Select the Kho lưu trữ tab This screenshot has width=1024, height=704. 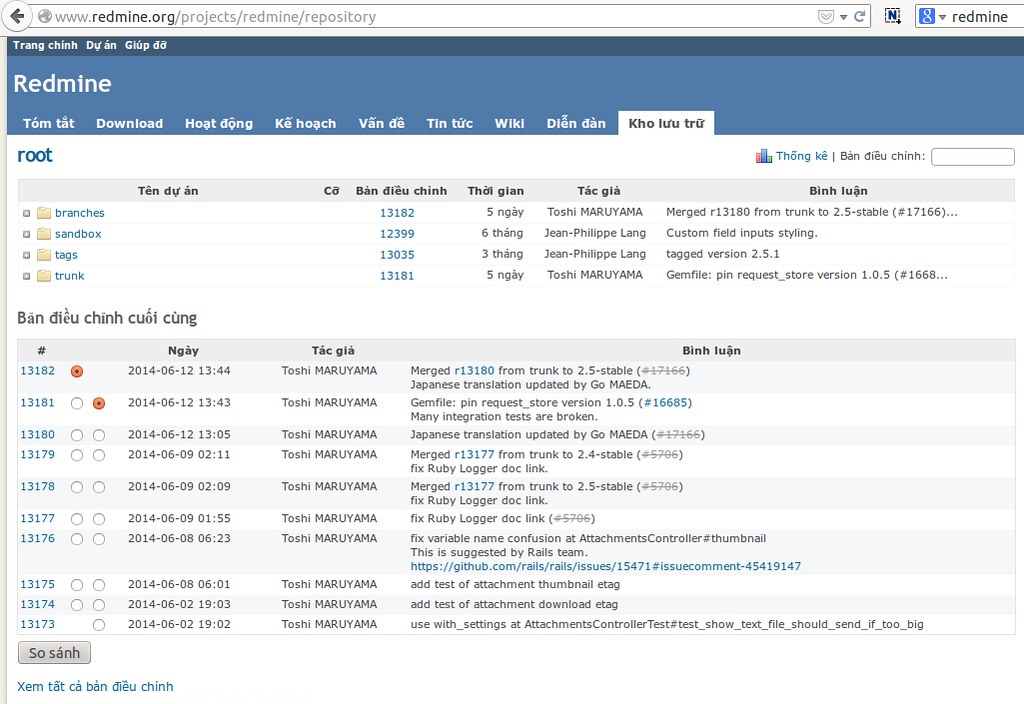coord(666,123)
